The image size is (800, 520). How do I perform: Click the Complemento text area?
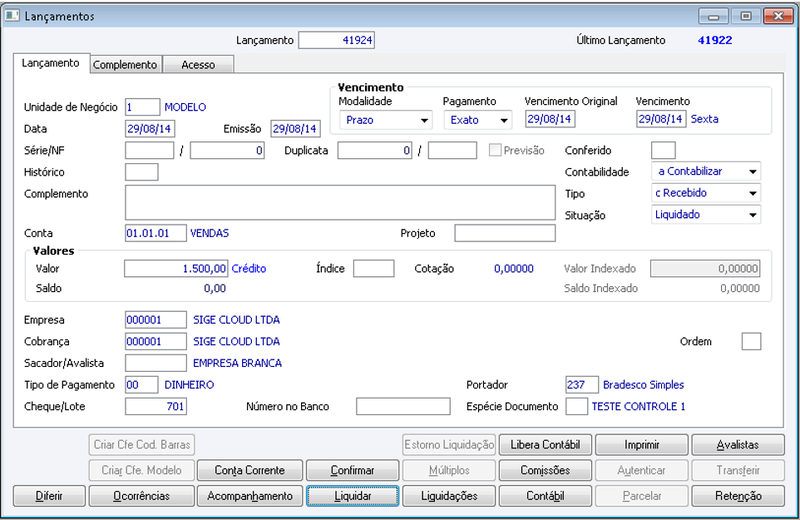(x=340, y=203)
